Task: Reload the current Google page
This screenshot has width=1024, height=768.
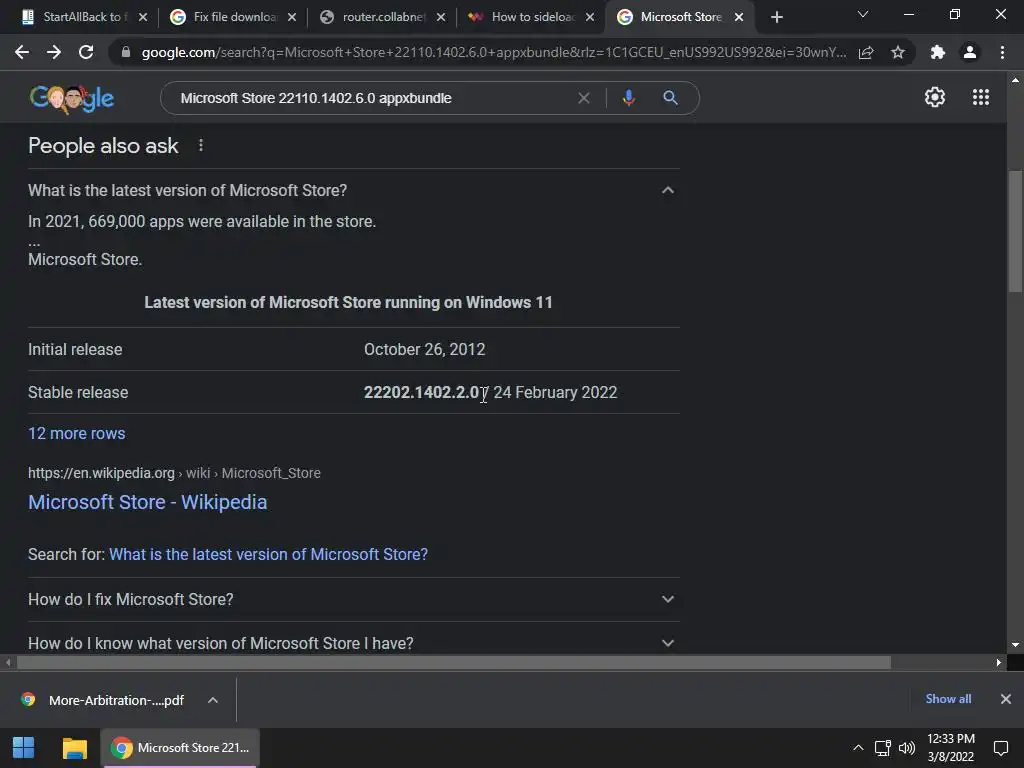Action: click(86, 52)
